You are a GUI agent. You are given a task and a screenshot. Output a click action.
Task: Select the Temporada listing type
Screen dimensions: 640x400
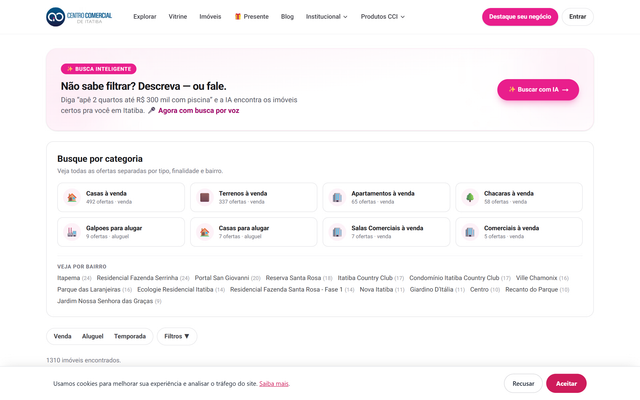130,336
